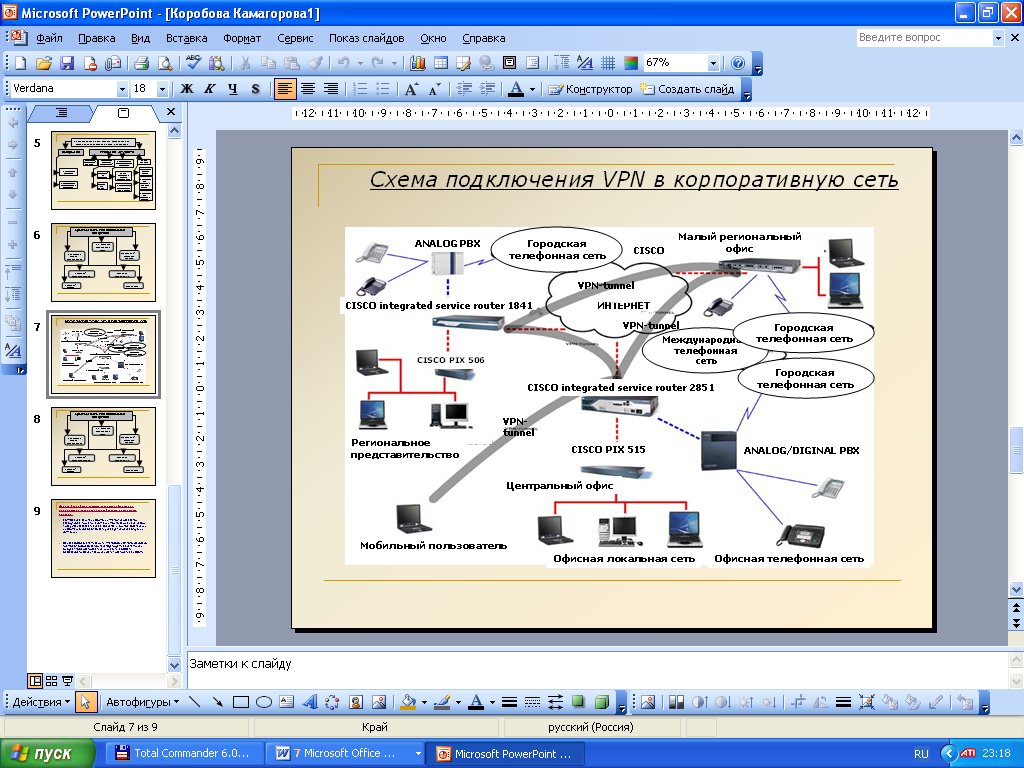Align text right
The image size is (1024, 768).
click(x=331, y=89)
